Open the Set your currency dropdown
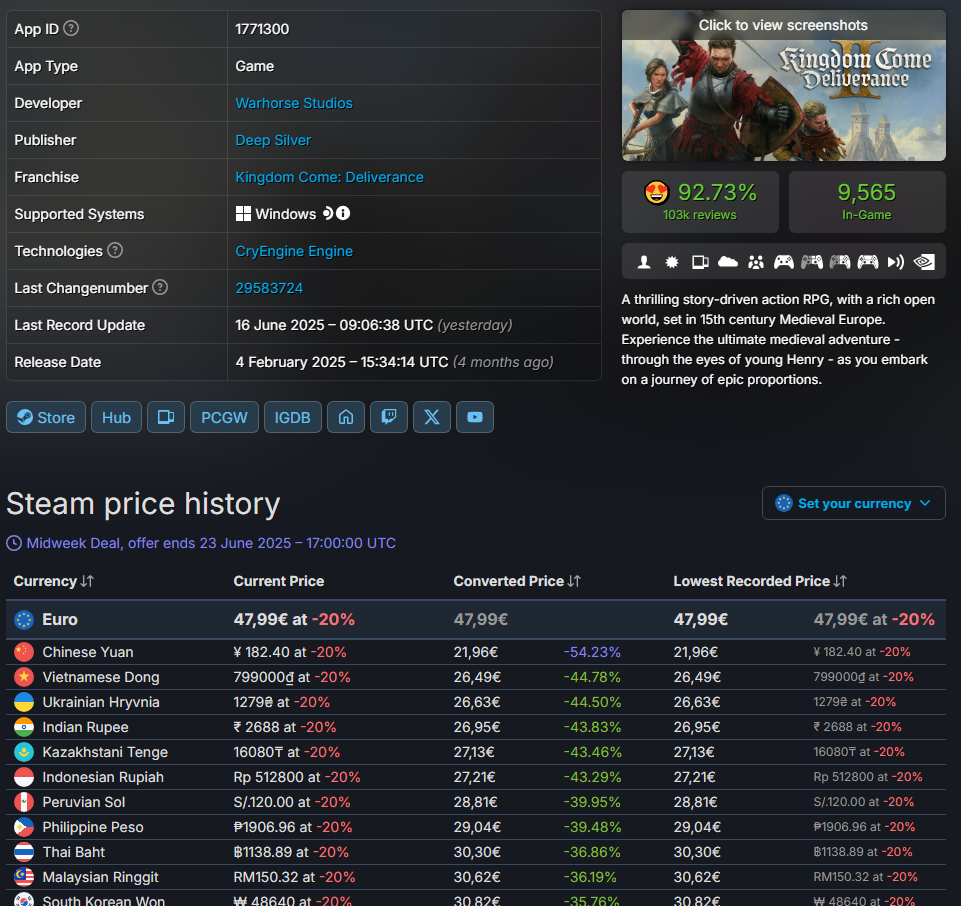Screen dimensions: 961x906 pos(853,503)
